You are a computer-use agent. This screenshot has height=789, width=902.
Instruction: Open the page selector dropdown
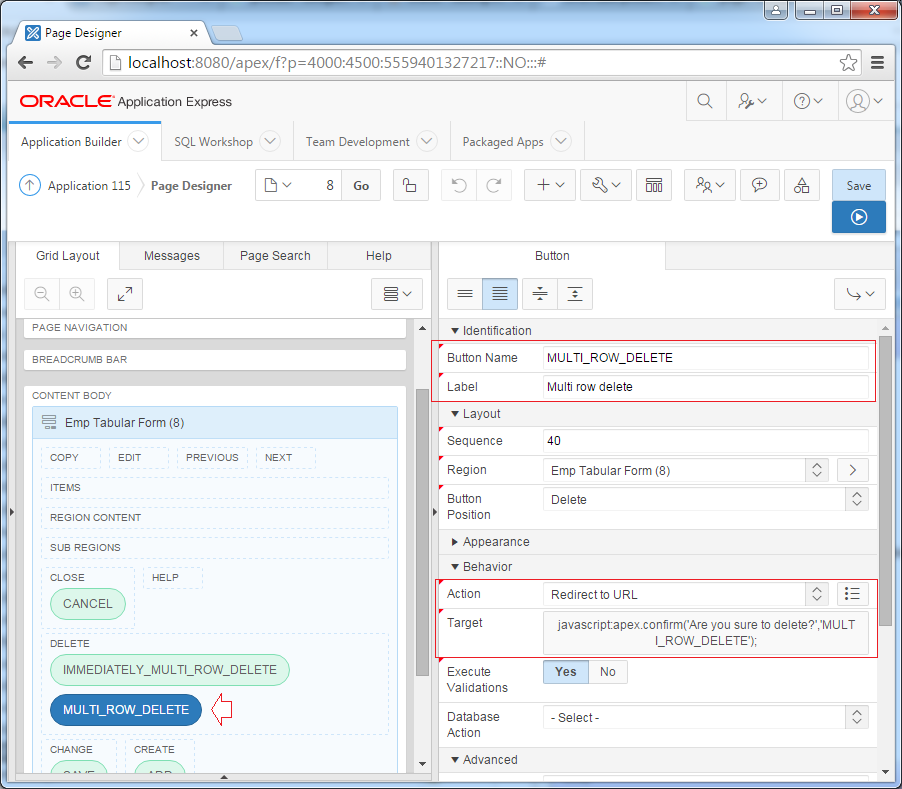point(278,185)
